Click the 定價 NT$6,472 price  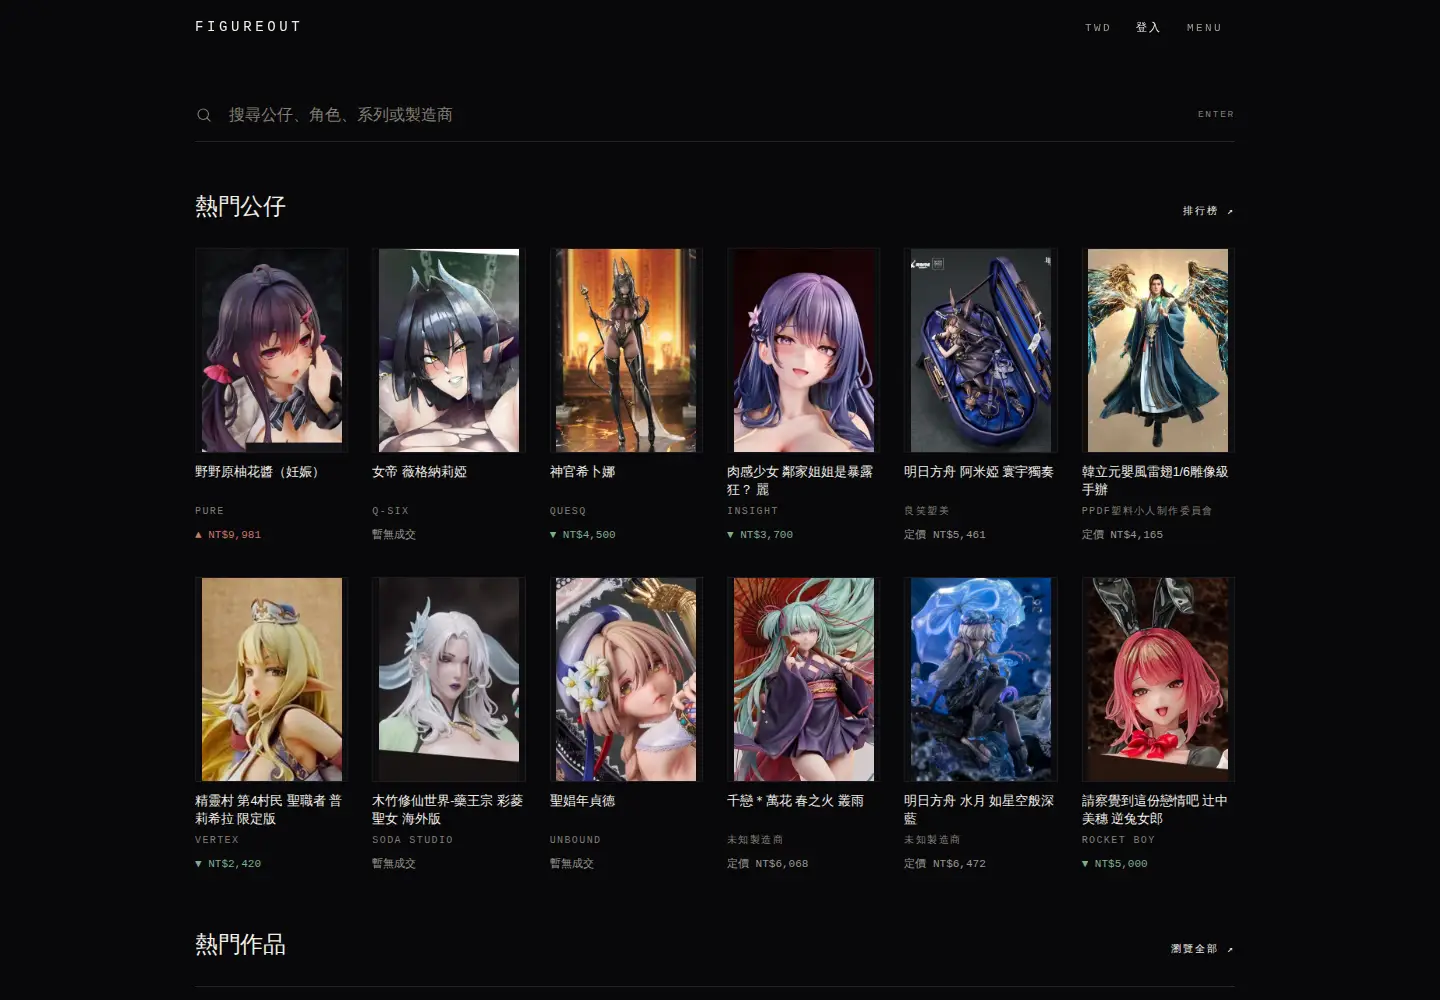click(x=945, y=864)
